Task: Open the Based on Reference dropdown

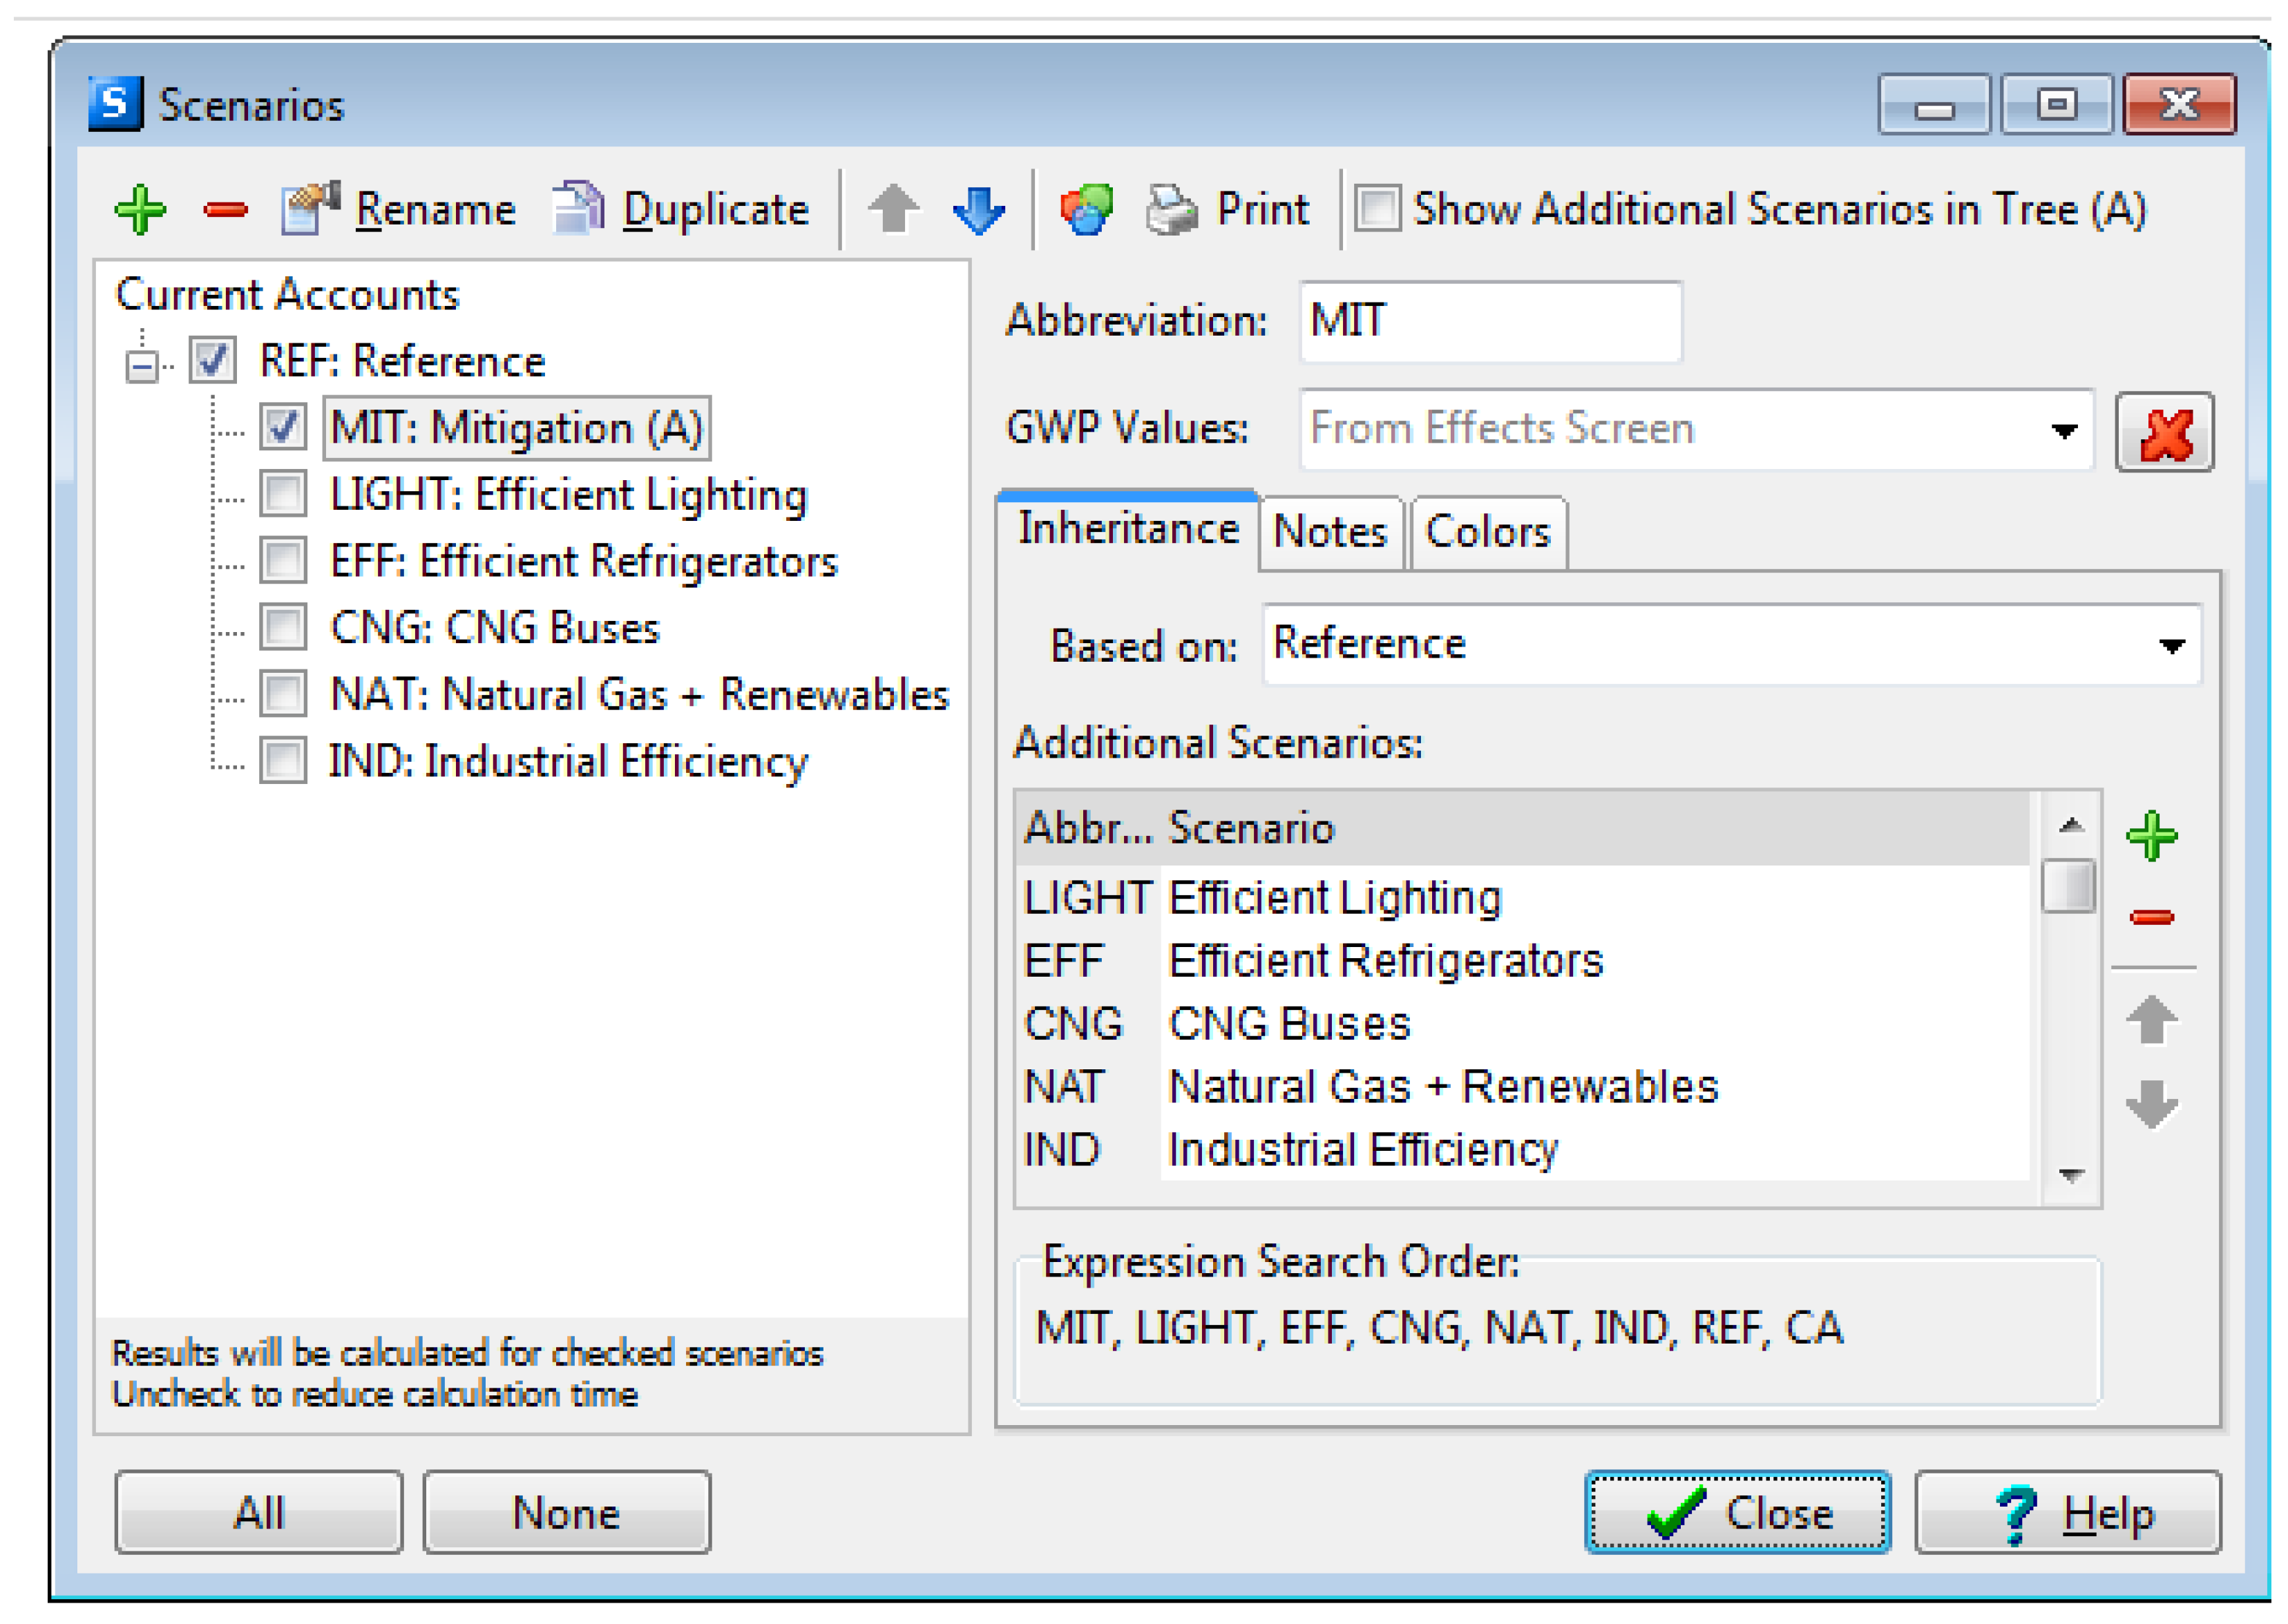Action: coord(2171,646)
